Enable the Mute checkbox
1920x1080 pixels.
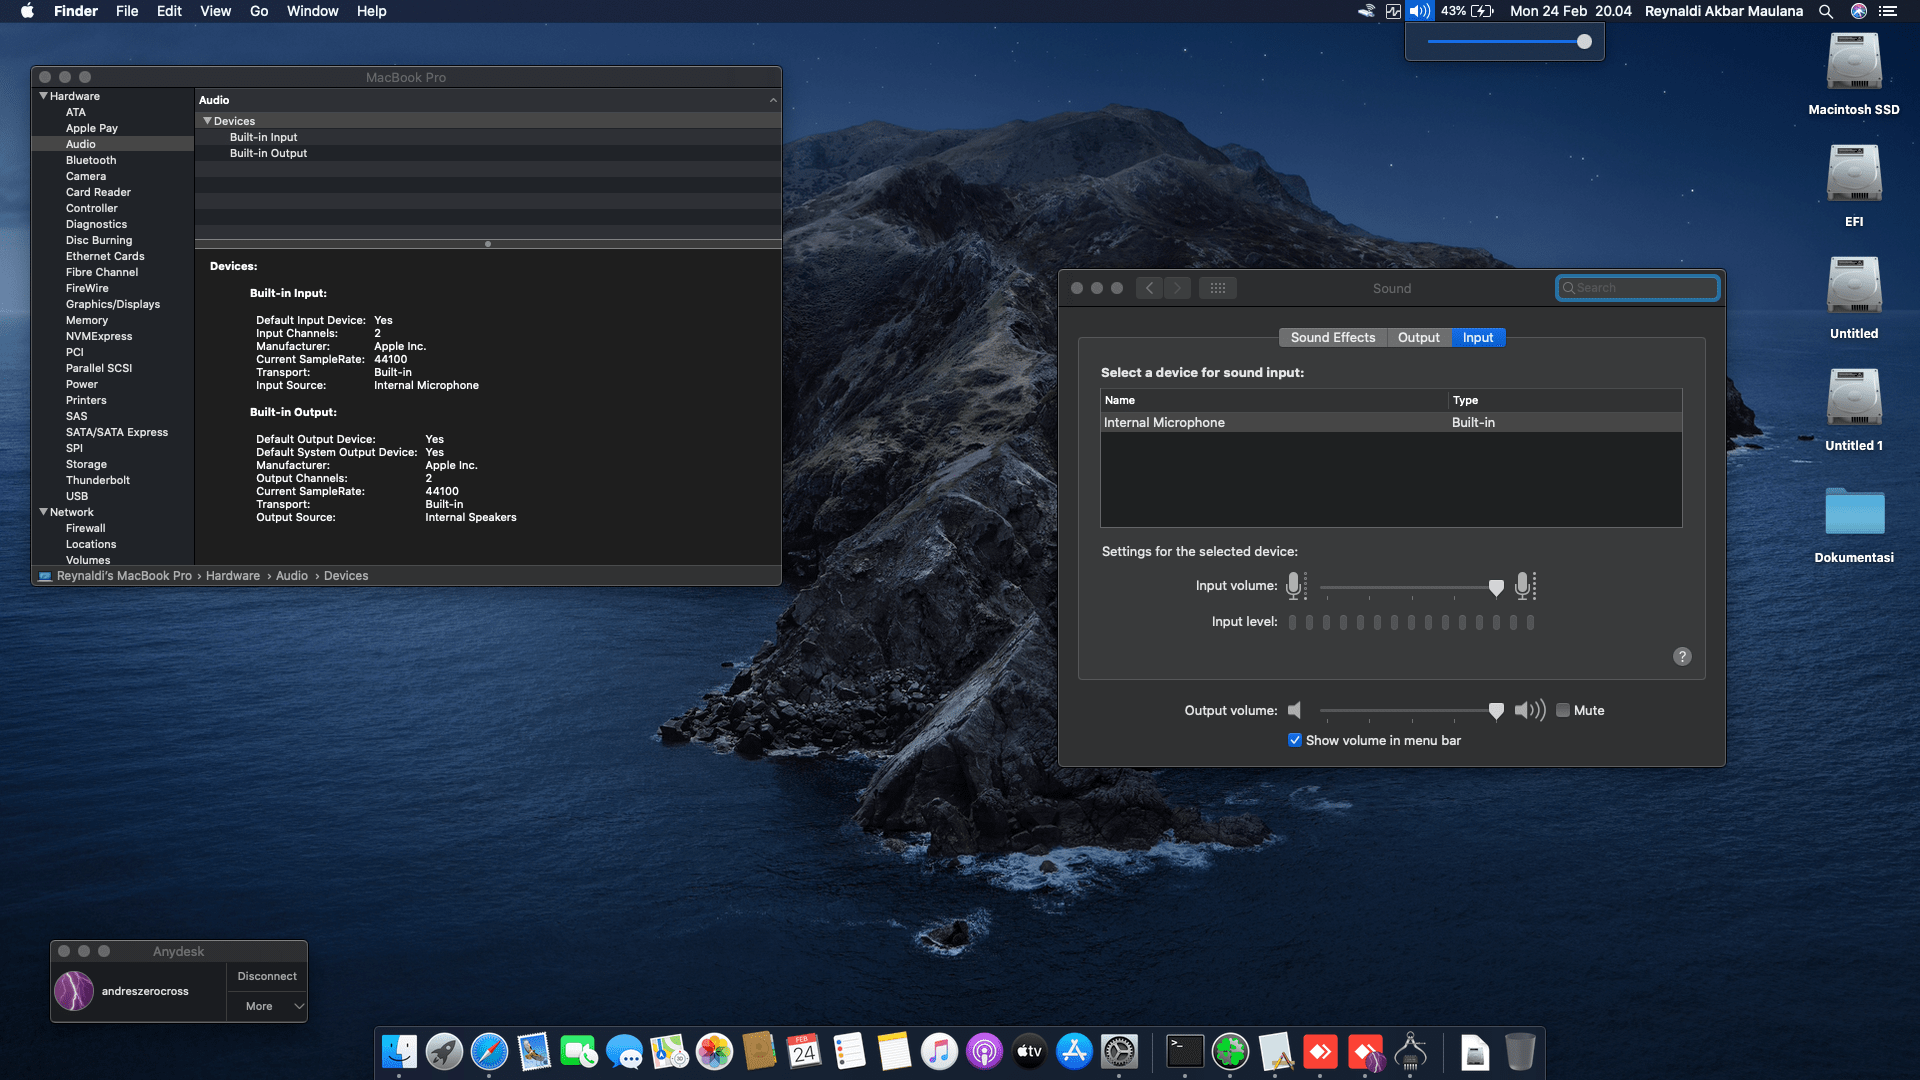(x=1563, y=711)
